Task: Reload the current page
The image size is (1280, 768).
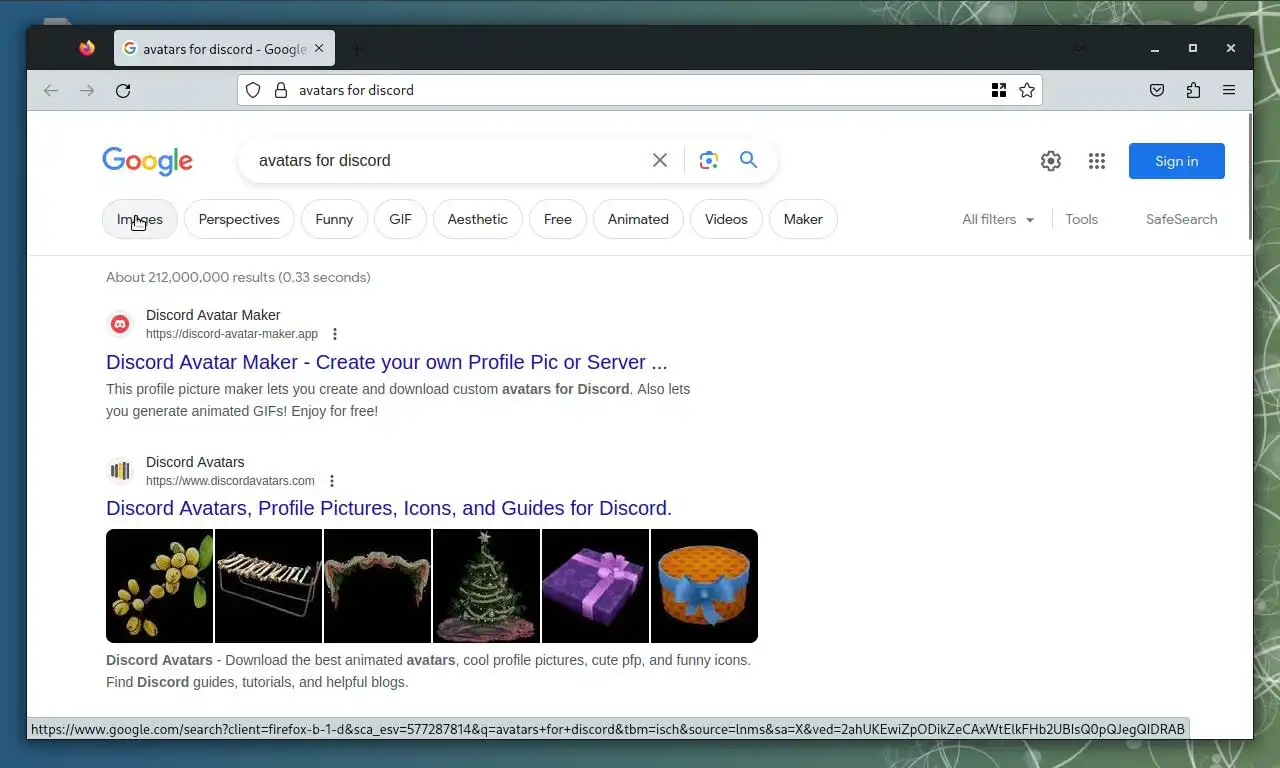Action: (123, 90)
